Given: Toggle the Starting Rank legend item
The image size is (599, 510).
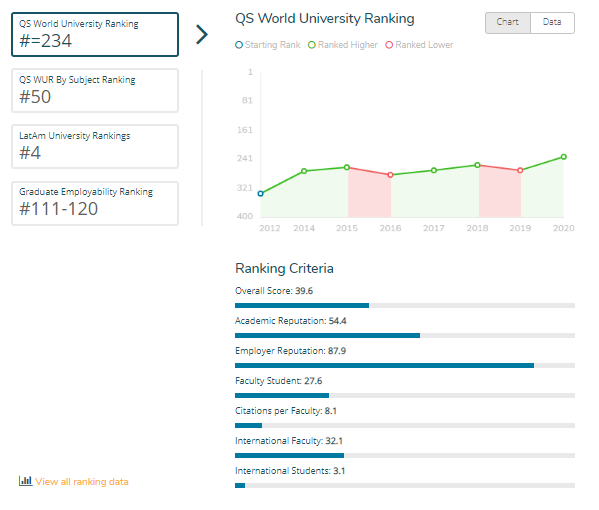Looking at the screenshot, I should (x=268, y=45).
